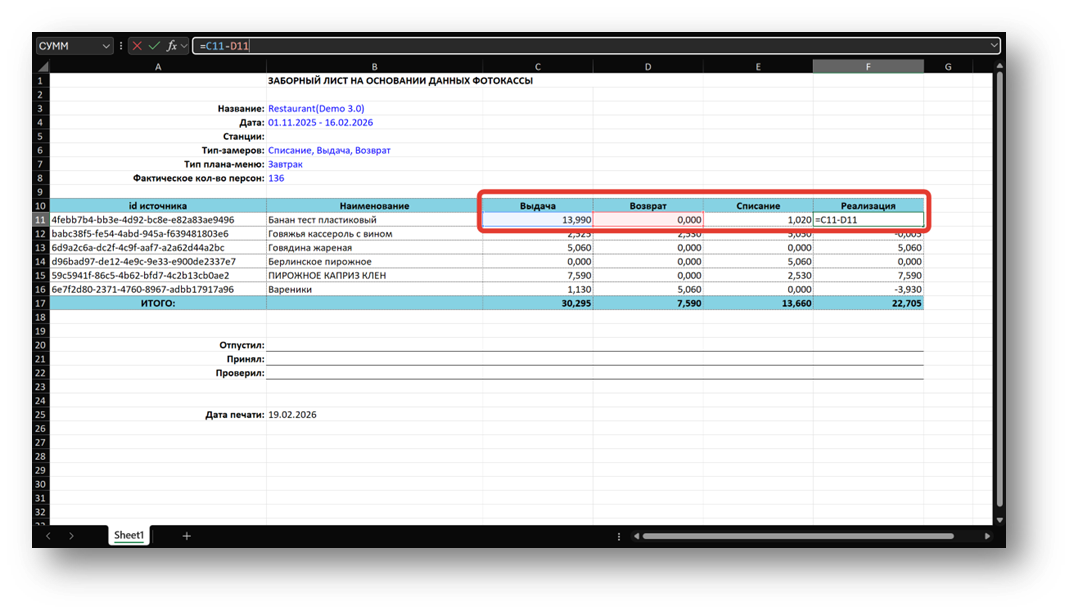This screenshot has height=613, width=1071.
Task: Select the Выдача header cell
Action: [x=538, y=206]
